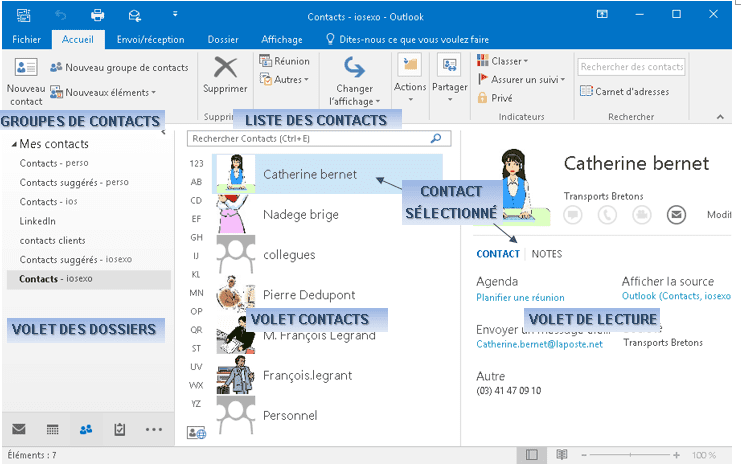Click the Catherine.bernet@laposte.net link

pyautogui.click(x=539, y=344)
